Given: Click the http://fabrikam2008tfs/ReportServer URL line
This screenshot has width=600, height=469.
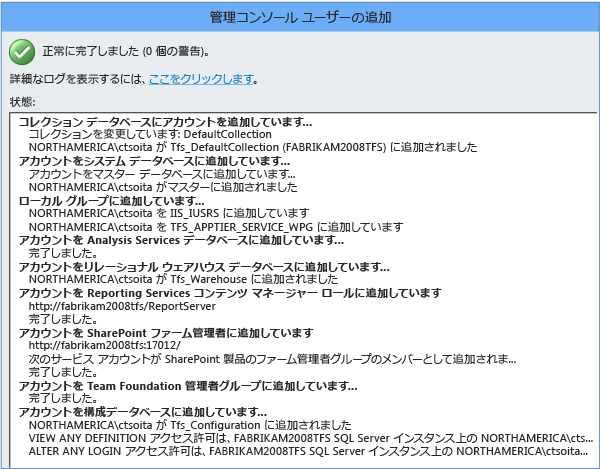Looking at the screenshot, I should pos(122,306).
